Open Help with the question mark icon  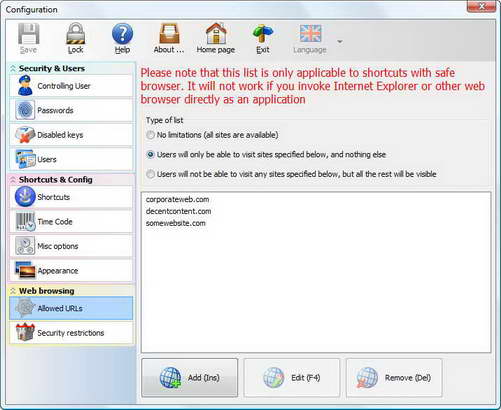coord(122,34)
